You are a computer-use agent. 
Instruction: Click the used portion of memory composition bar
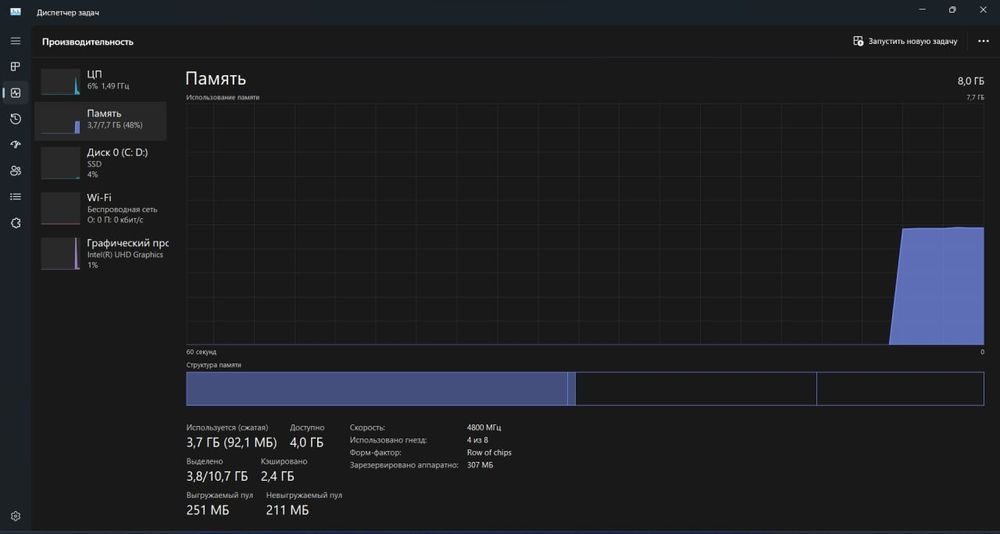click(x=376, y=389)
